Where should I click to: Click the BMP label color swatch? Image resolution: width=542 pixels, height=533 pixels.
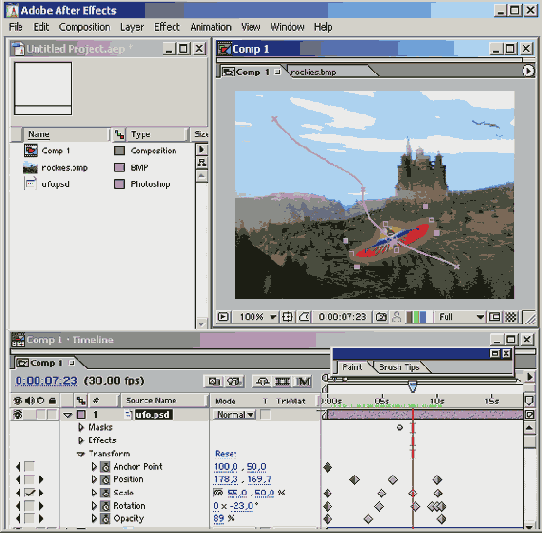(x=119, y=168)
